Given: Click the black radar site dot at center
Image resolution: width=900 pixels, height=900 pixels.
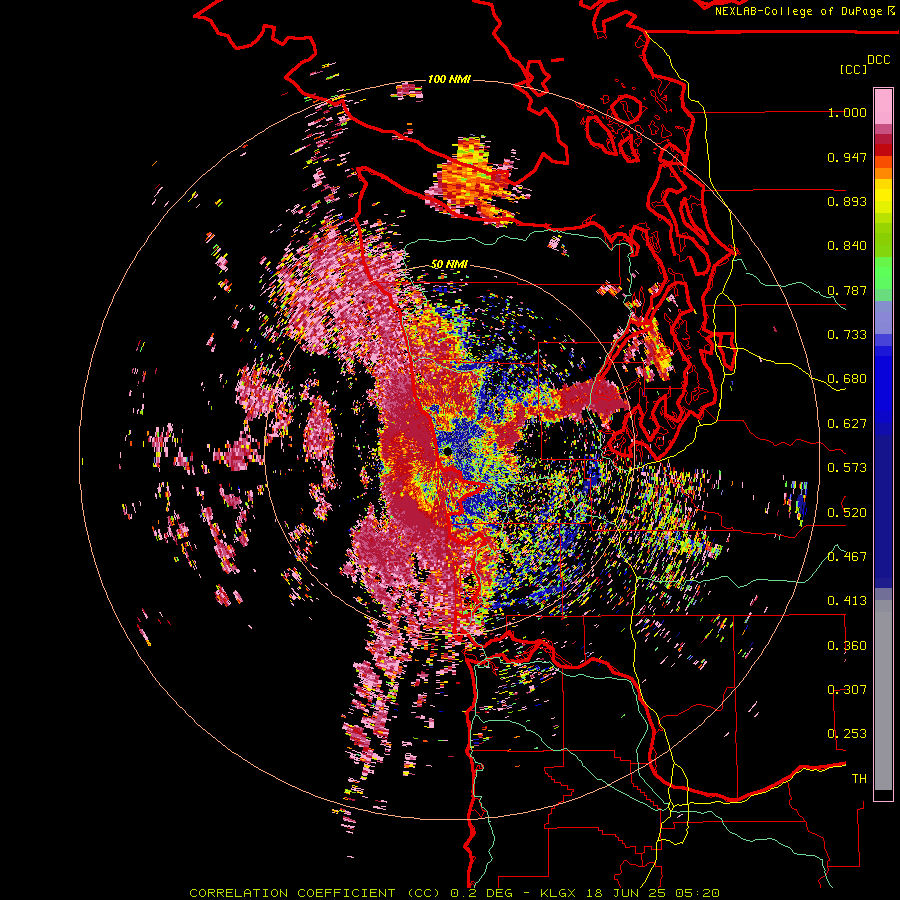Looking at the screenshot, I should pos(447,452).
